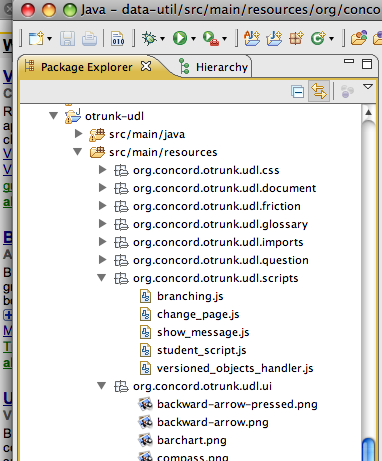Click the binary 010 file icon
Viewport: 382px width, 461px height.
click(118, 39)
